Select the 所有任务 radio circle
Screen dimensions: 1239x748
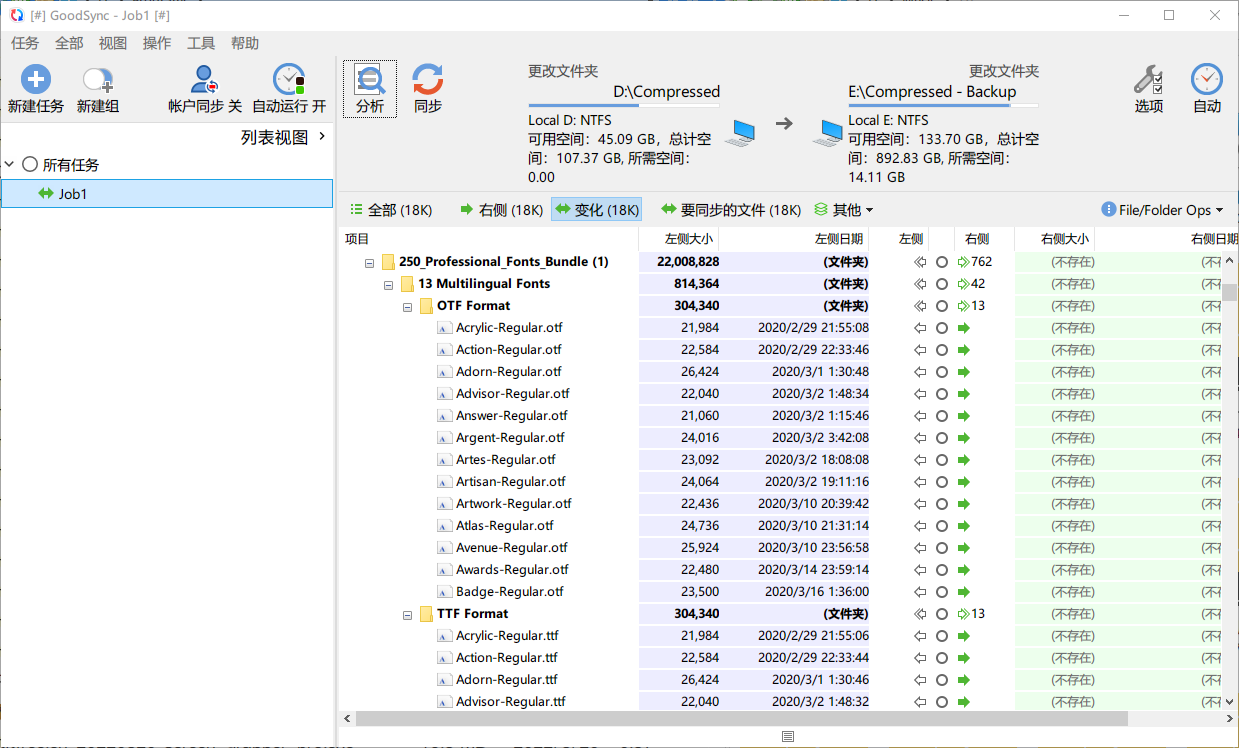click(30, 164)
